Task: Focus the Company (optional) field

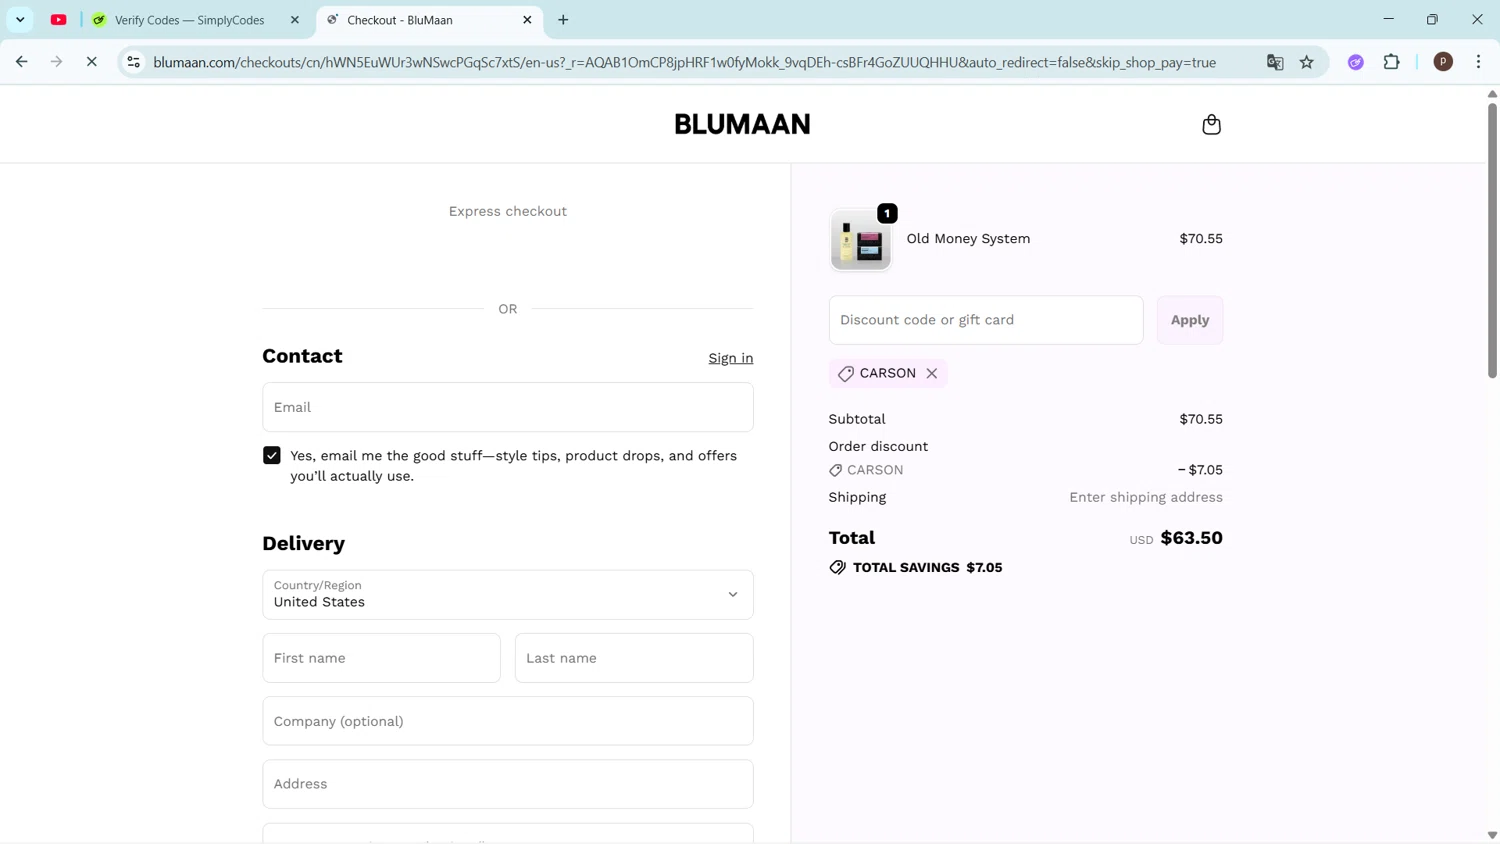Action: (x=507, y=721)
